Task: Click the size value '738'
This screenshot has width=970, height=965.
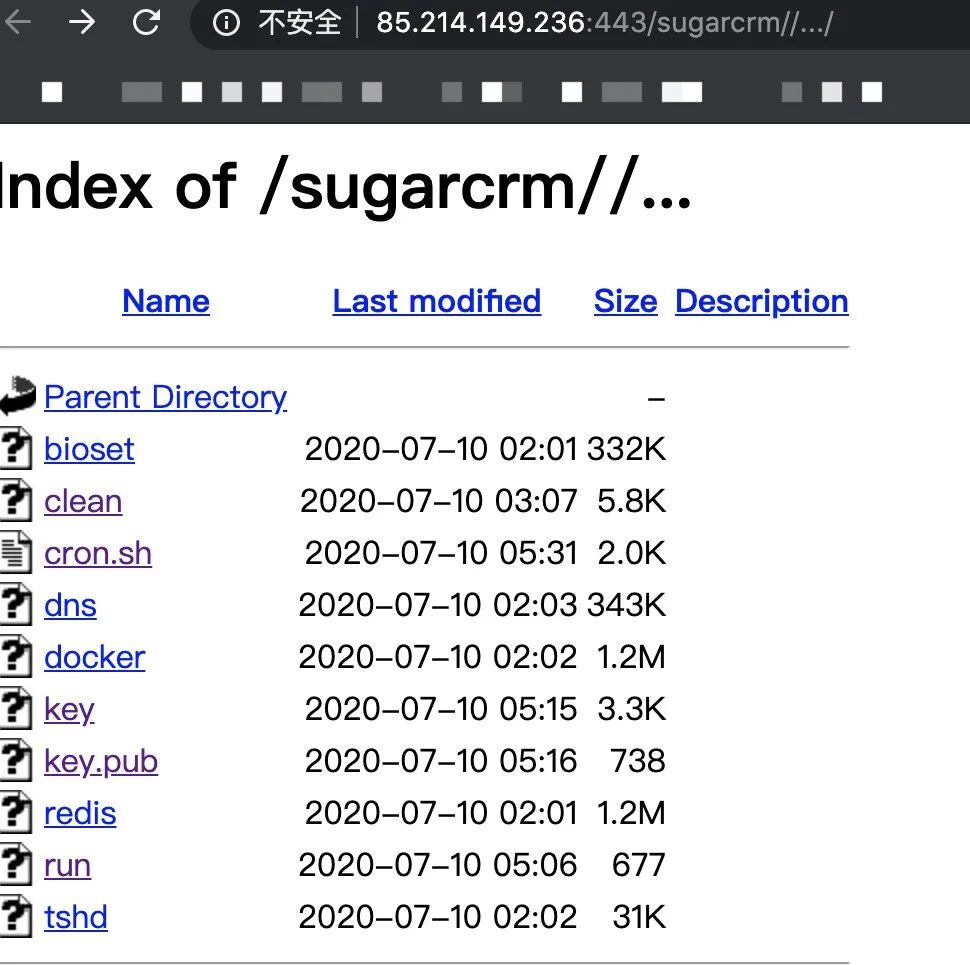Action: (638, 761)
